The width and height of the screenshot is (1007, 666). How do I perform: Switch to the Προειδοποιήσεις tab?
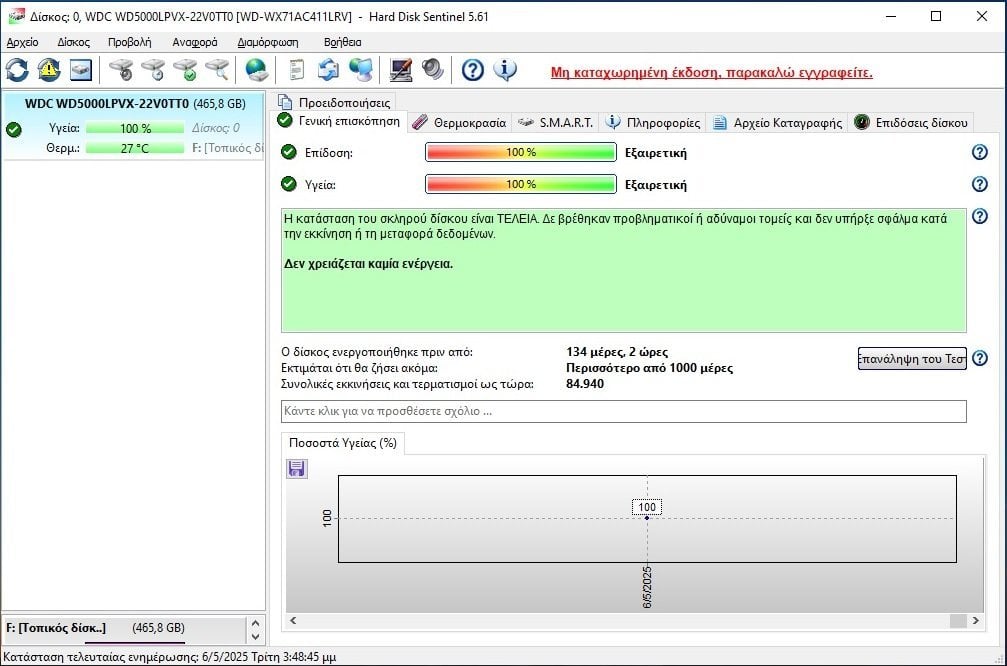point(334,102)
